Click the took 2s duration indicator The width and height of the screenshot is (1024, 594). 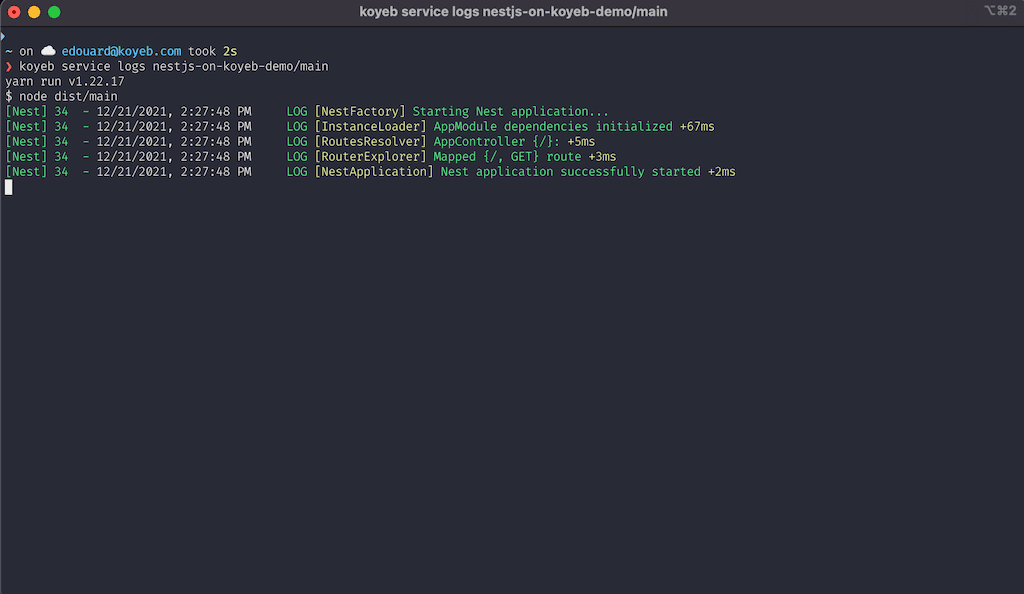tap(215, 50)
